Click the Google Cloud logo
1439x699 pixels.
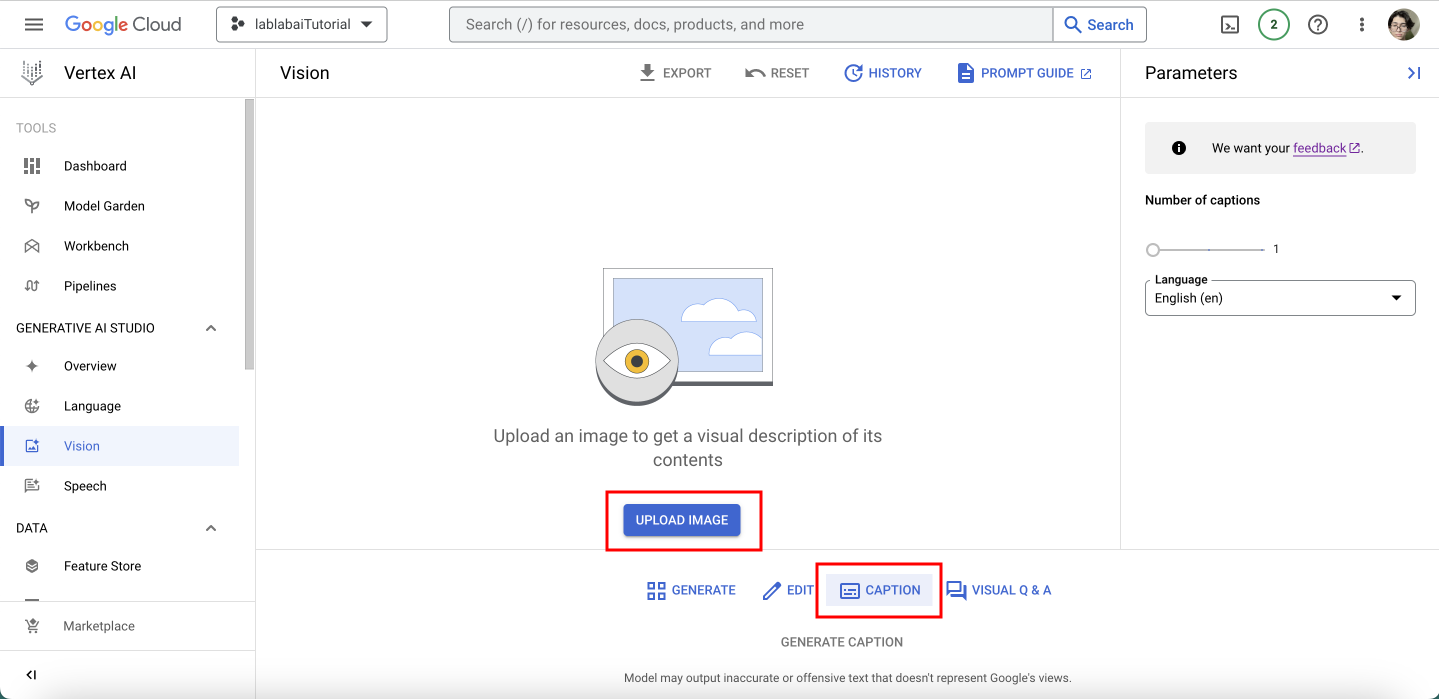point(123,25)
